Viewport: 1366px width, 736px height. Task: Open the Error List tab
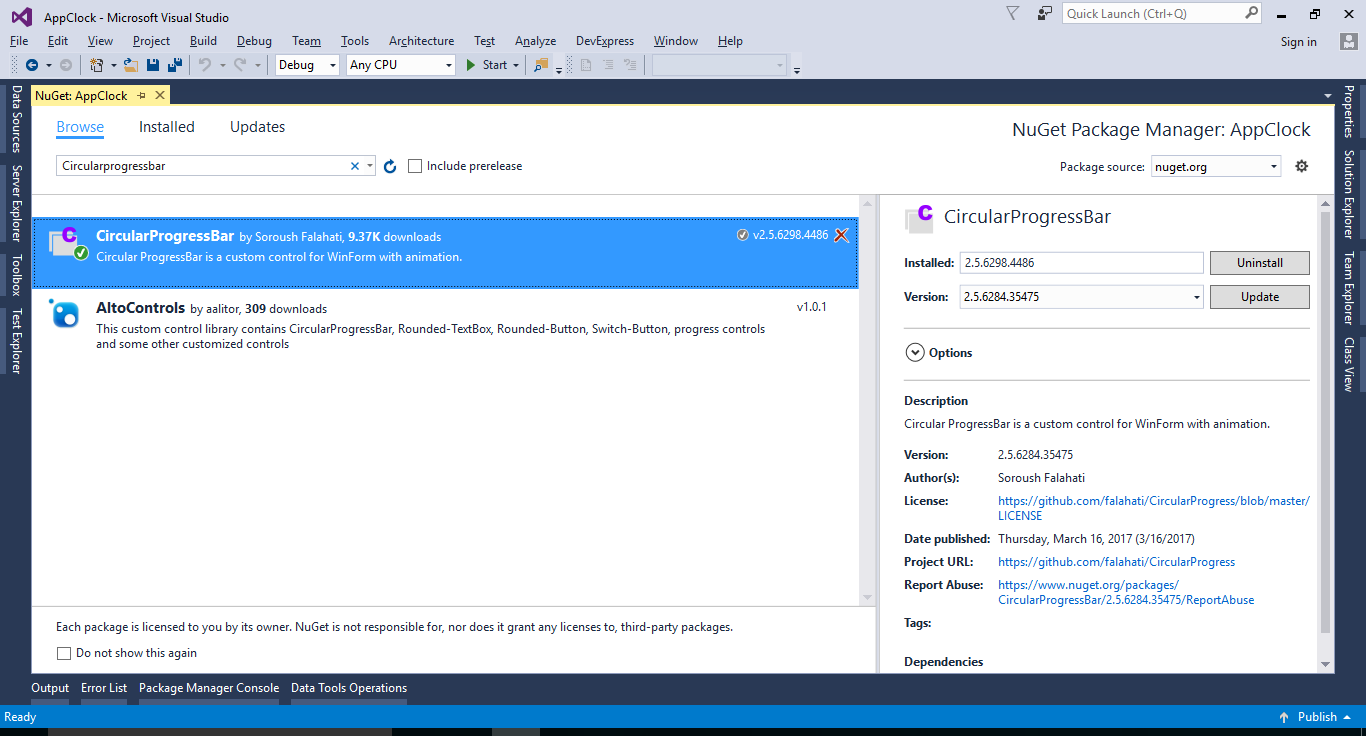coord(104,688)
